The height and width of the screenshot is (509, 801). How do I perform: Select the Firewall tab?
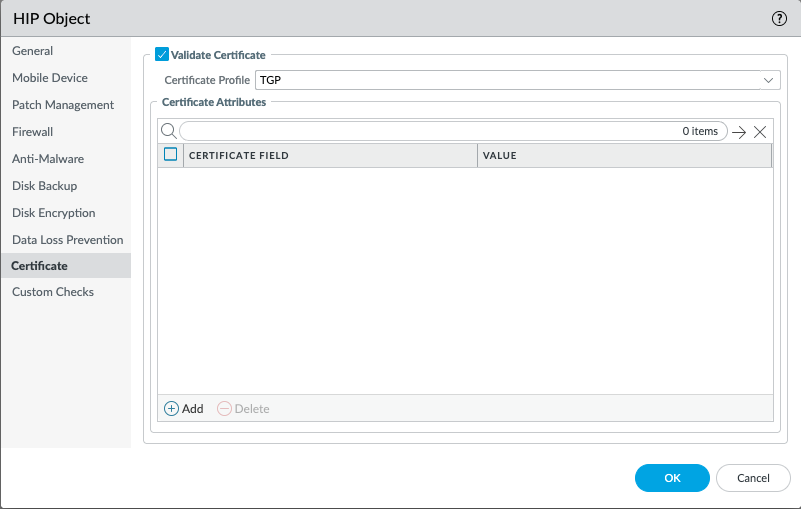(33, 132)
